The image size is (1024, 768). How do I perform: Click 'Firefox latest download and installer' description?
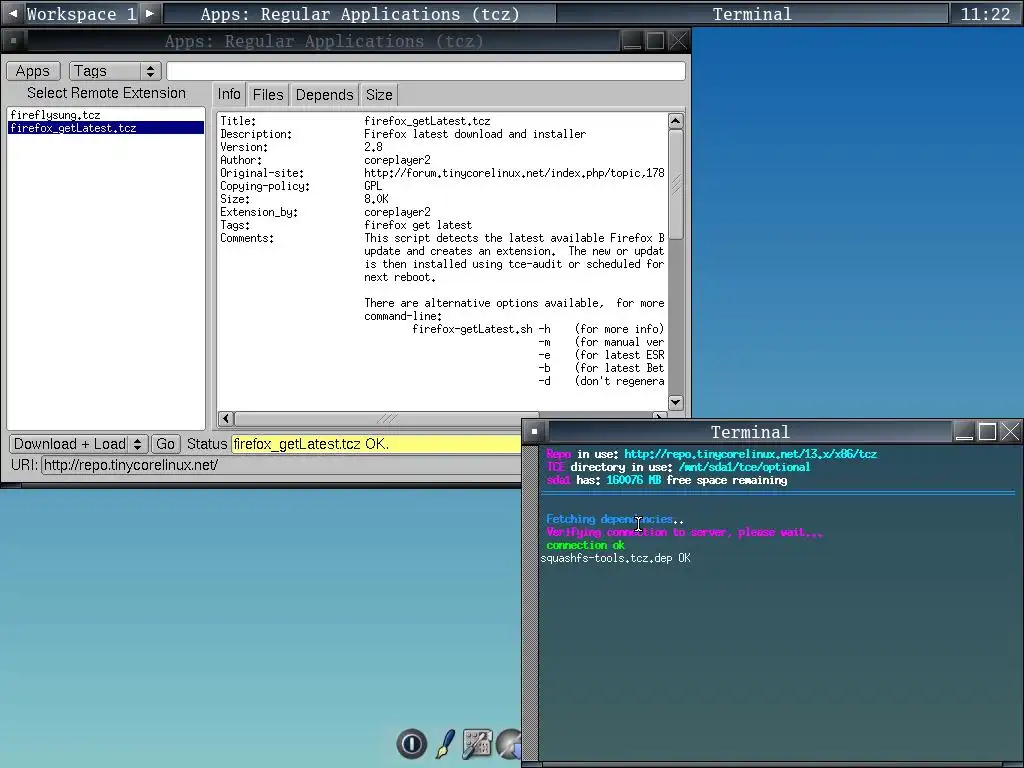475,134
